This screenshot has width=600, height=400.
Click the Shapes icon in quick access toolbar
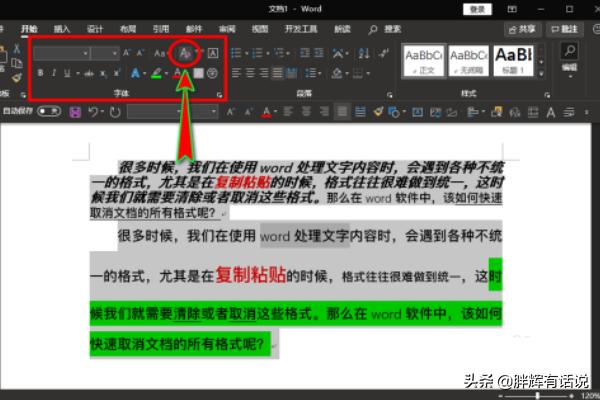pos(393,112)
